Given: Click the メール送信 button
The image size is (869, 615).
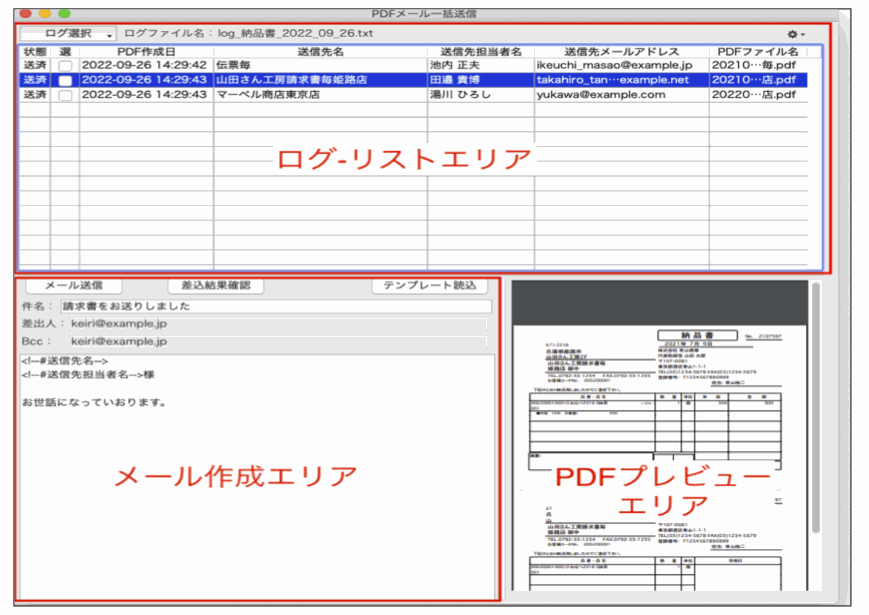Looking at the screenshot, I should [x=62, y=286].
